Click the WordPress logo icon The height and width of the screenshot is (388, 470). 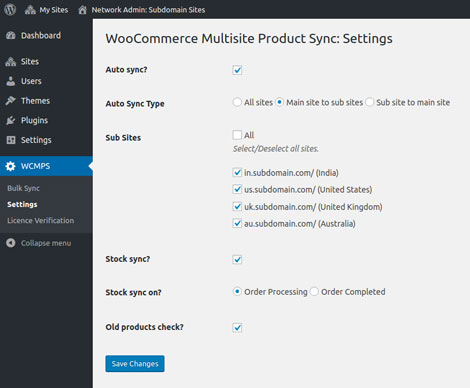tap(10, 9)
